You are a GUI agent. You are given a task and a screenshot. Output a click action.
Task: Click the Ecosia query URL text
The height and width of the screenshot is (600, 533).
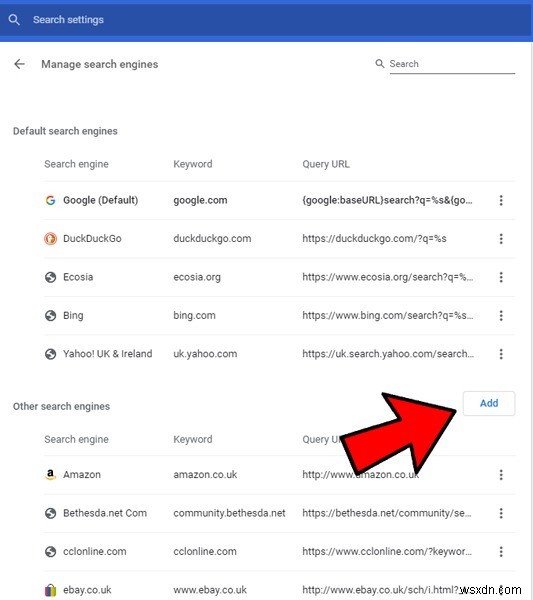tap(388, 277)
